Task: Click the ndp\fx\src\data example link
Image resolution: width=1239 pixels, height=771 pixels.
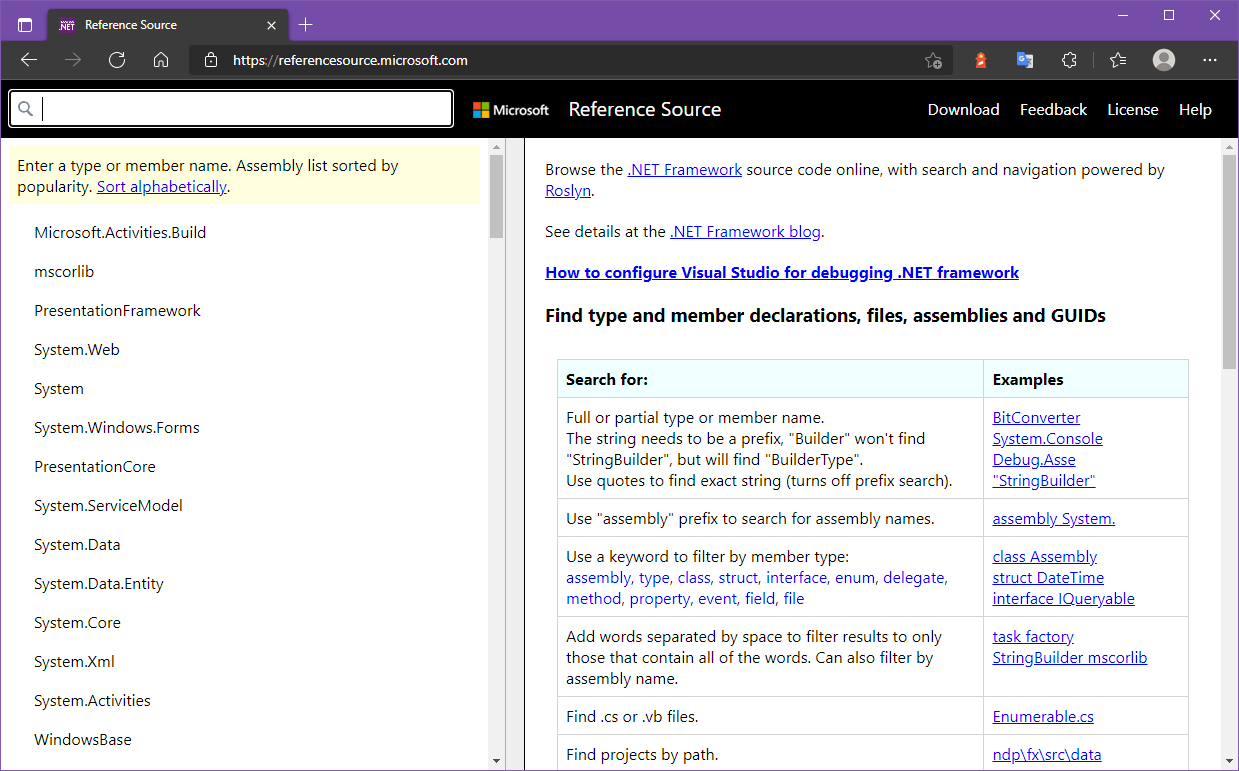Action: [x=1046, y=755]
